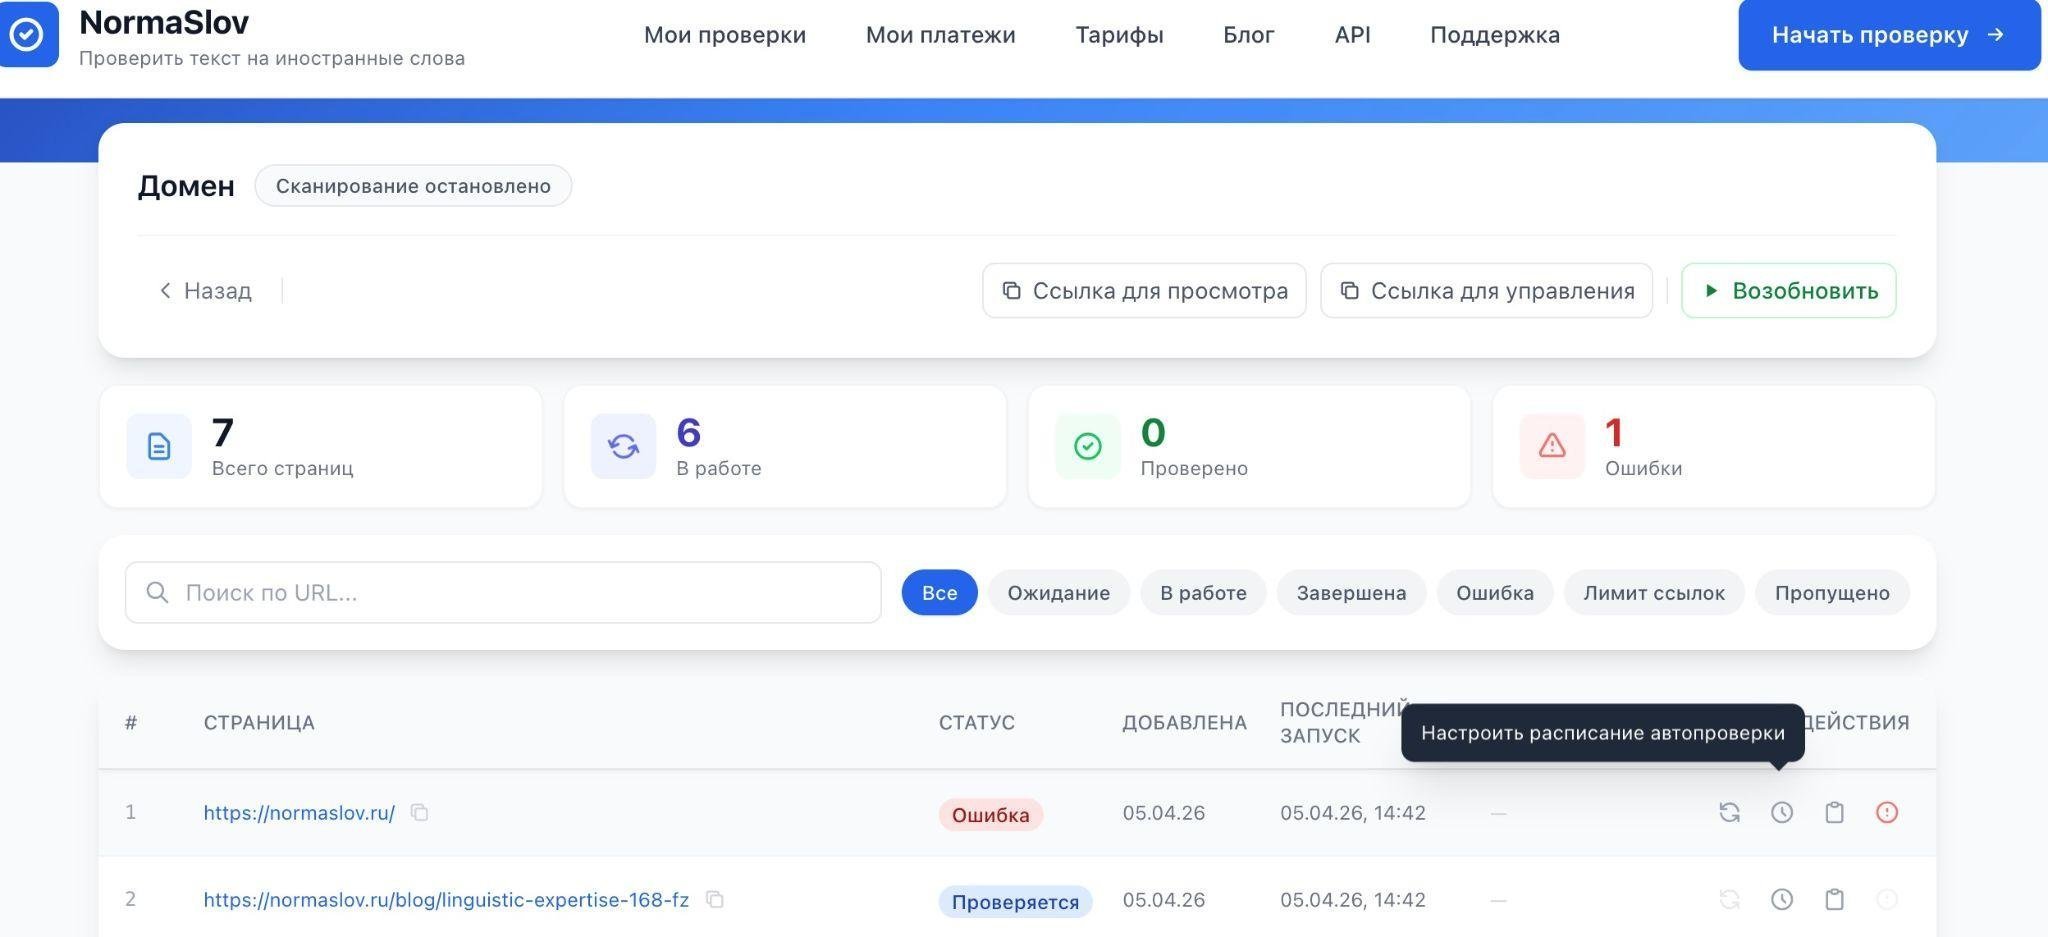
Task: Filter pages by Лимит ссылок status
Action: pyautogui.click(x=1654, y=592)
